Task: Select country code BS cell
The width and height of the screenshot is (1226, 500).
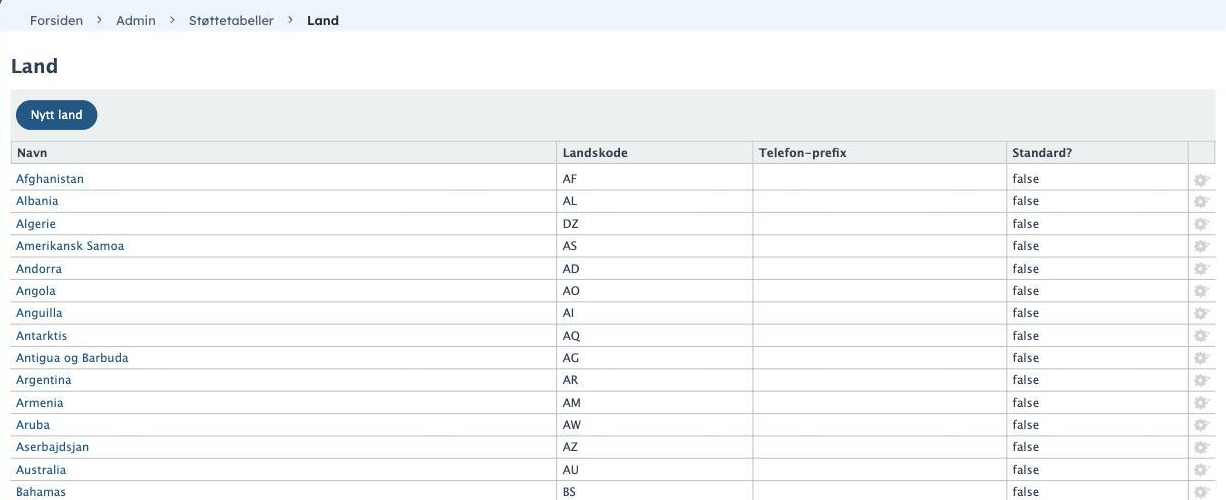Action: [655, 492]
